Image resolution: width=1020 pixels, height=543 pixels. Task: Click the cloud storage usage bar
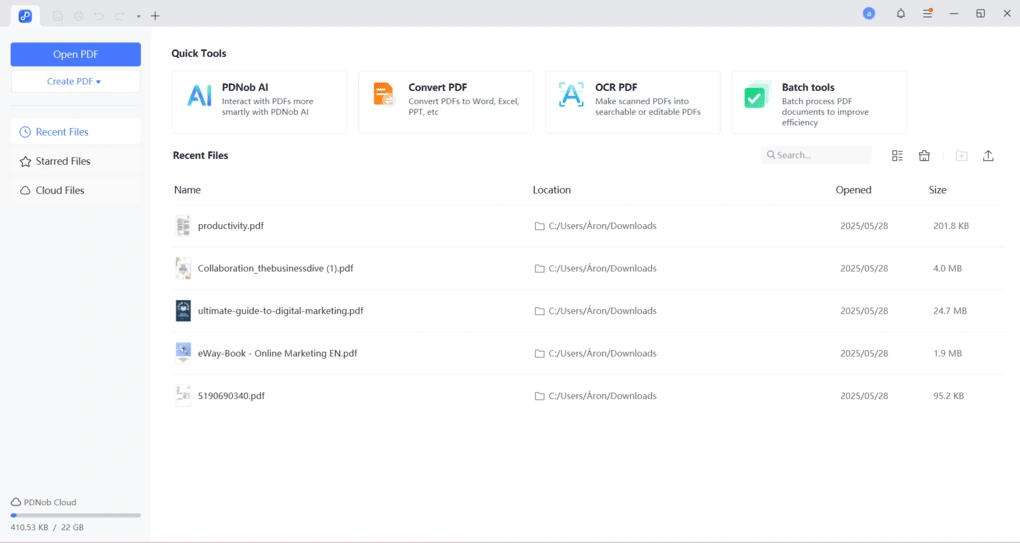[x=75, y=516]
